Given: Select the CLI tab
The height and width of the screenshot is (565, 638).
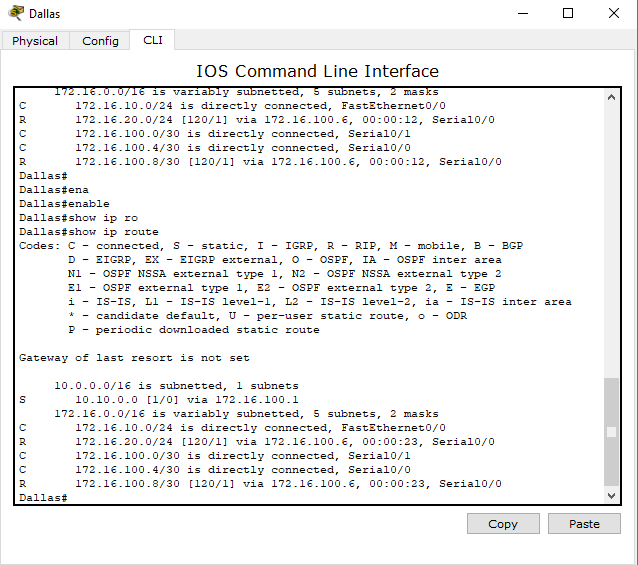Looking at the screenshot, I should (152, 40).
